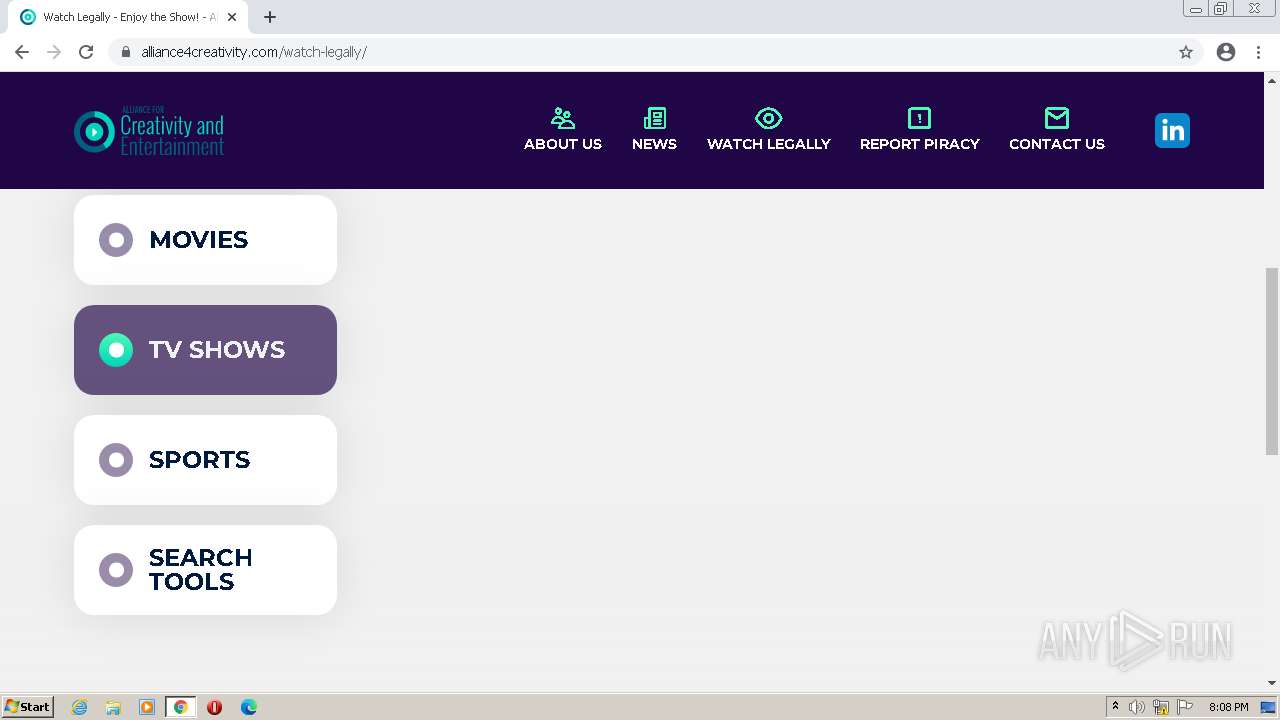Show hidden system tray icons

click(x=1115, y=707)
